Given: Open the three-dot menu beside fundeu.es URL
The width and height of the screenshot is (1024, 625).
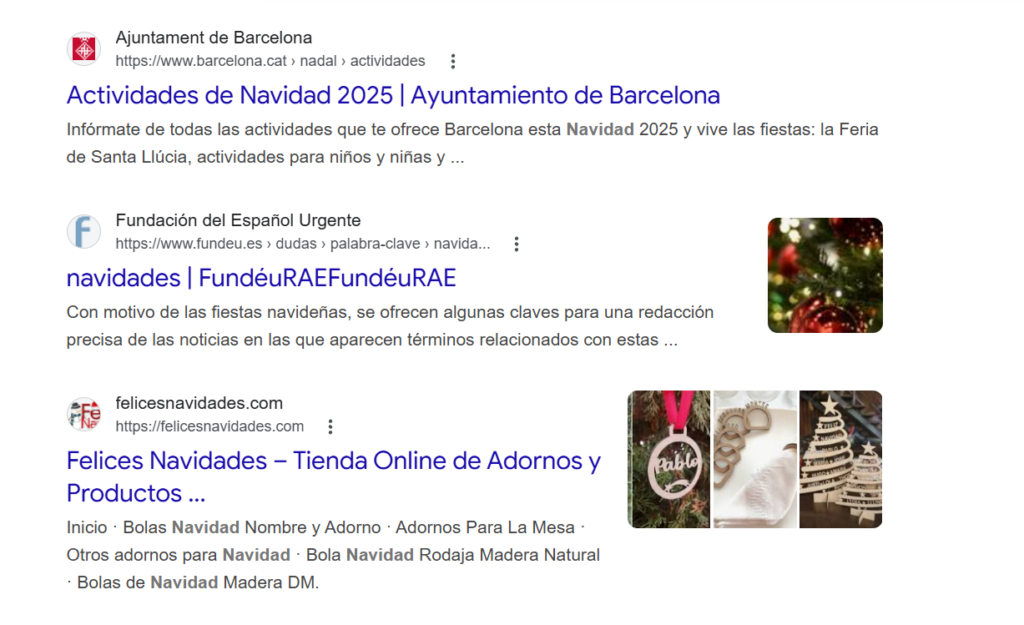Looking at the screenshot, I should tap(516, 244).
